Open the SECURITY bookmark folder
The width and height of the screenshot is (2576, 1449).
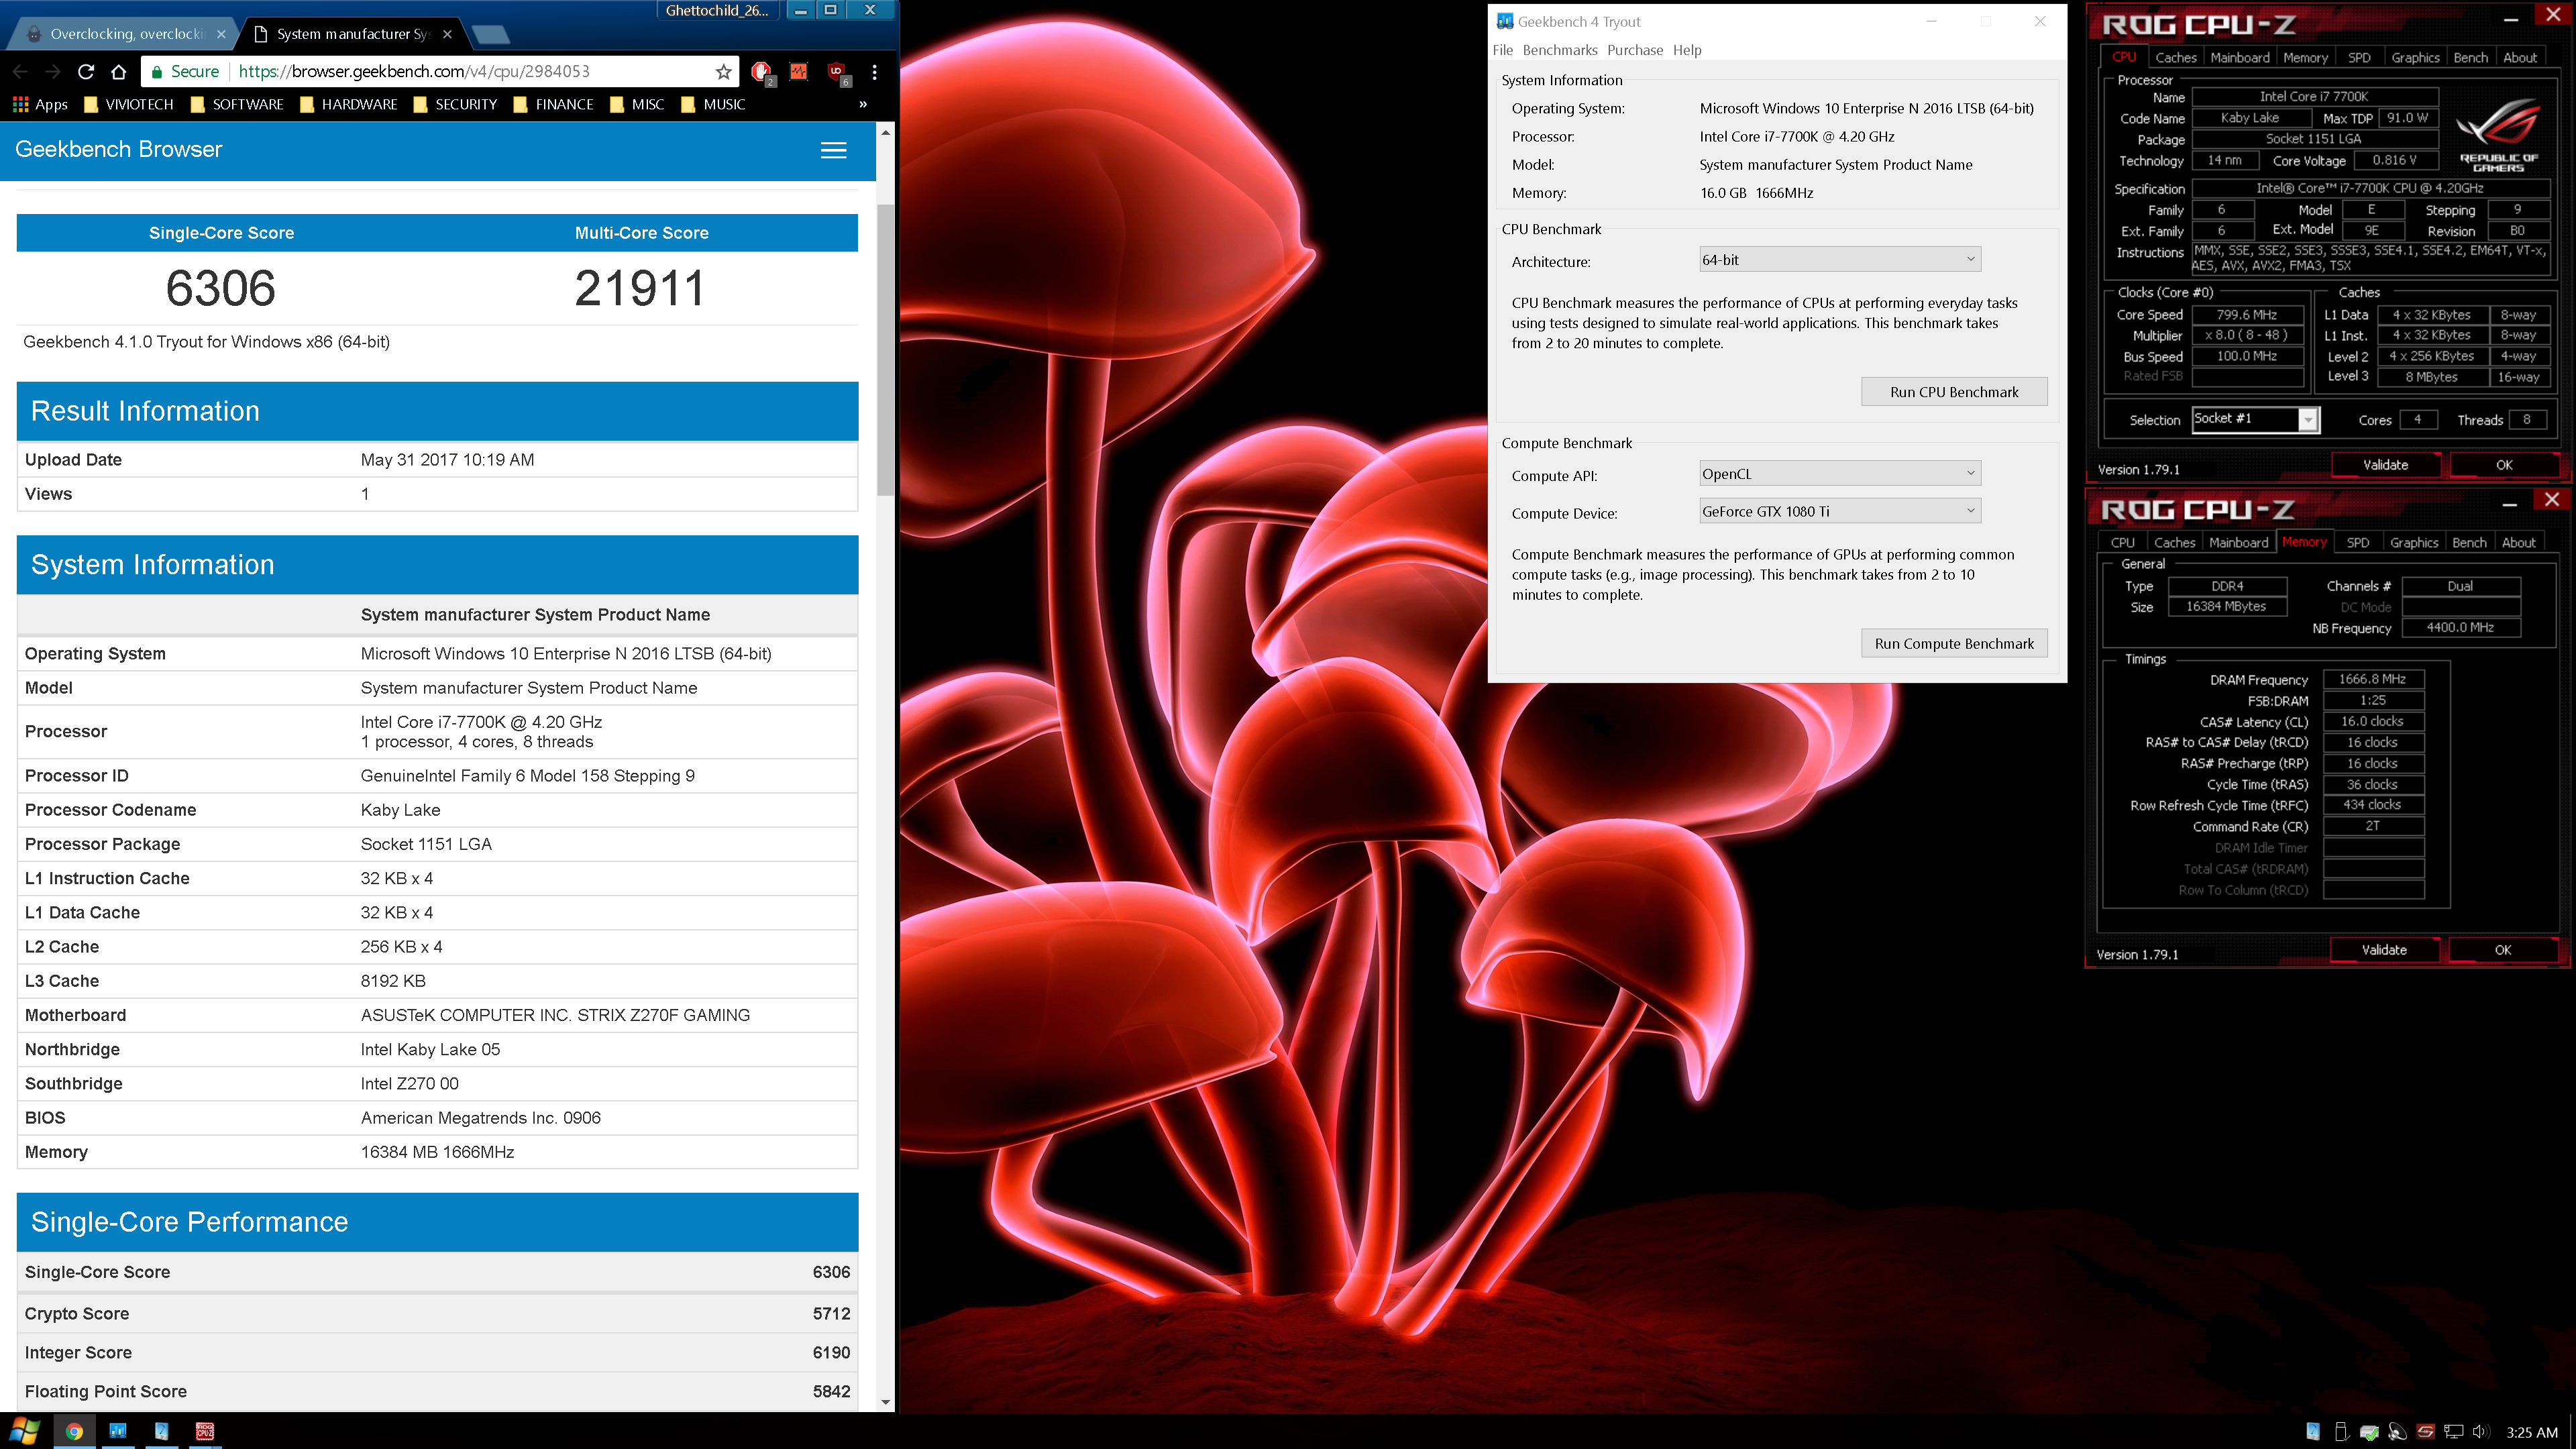pos(455,104)
